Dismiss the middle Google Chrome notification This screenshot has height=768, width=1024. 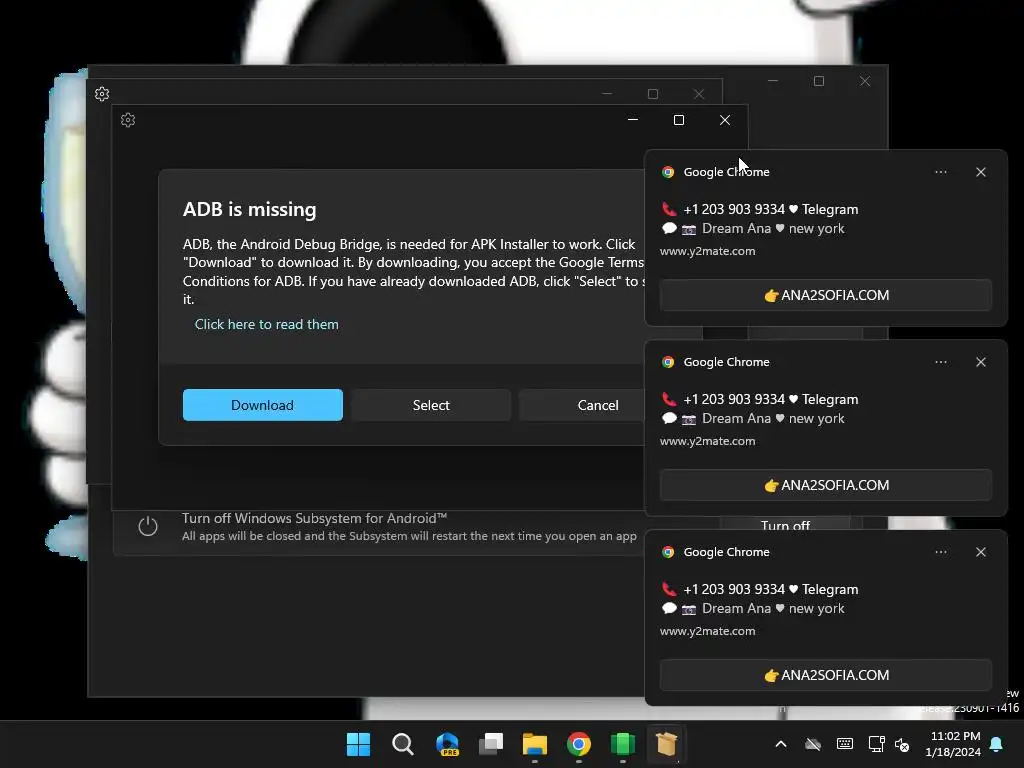pos(981,362)
